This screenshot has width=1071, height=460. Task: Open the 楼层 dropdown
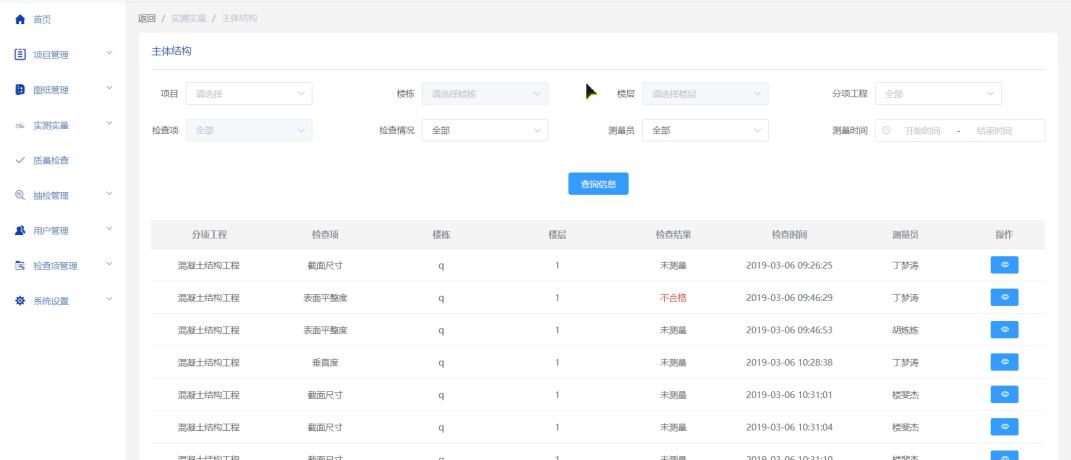[705, 94]
